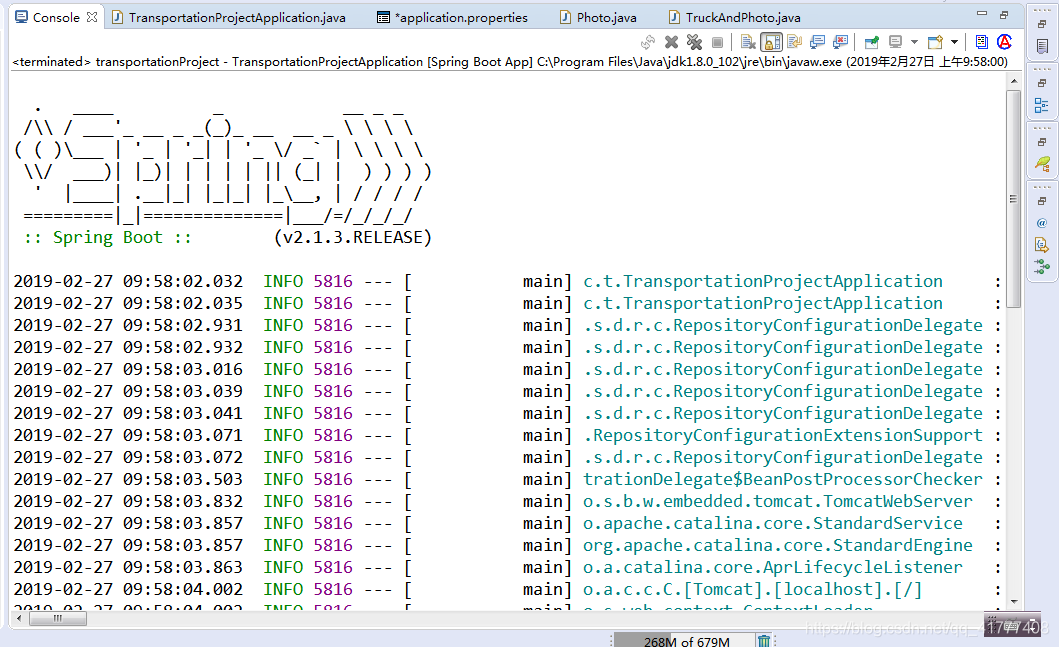Open the Declaration fast view icon
The image size is (1059, 647).
tap(1042, 245)
